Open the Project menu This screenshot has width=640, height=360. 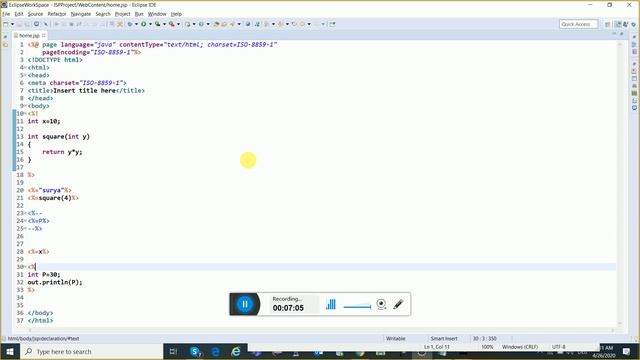tap(122, 14)
